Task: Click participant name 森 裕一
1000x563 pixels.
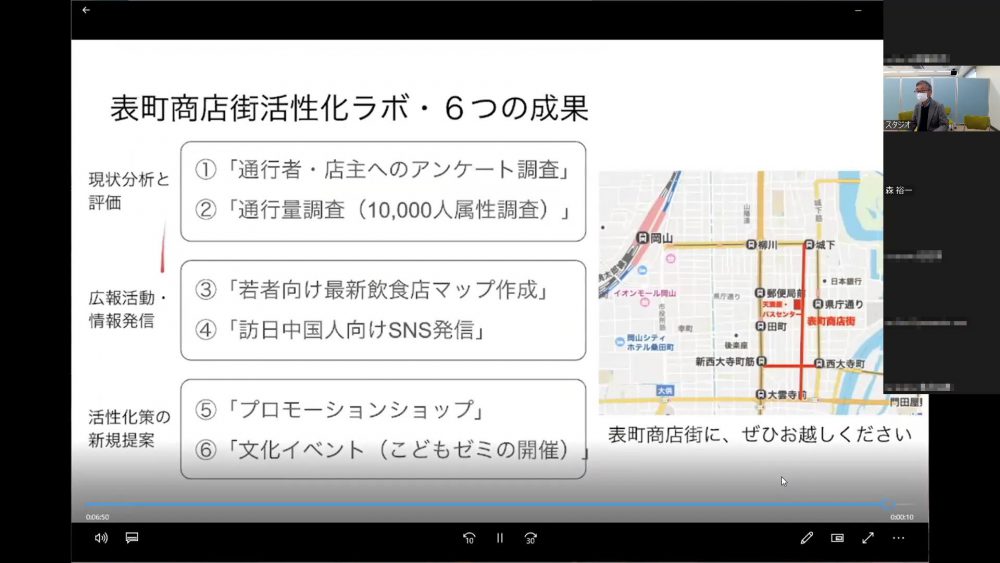Action: pos(899,190)
